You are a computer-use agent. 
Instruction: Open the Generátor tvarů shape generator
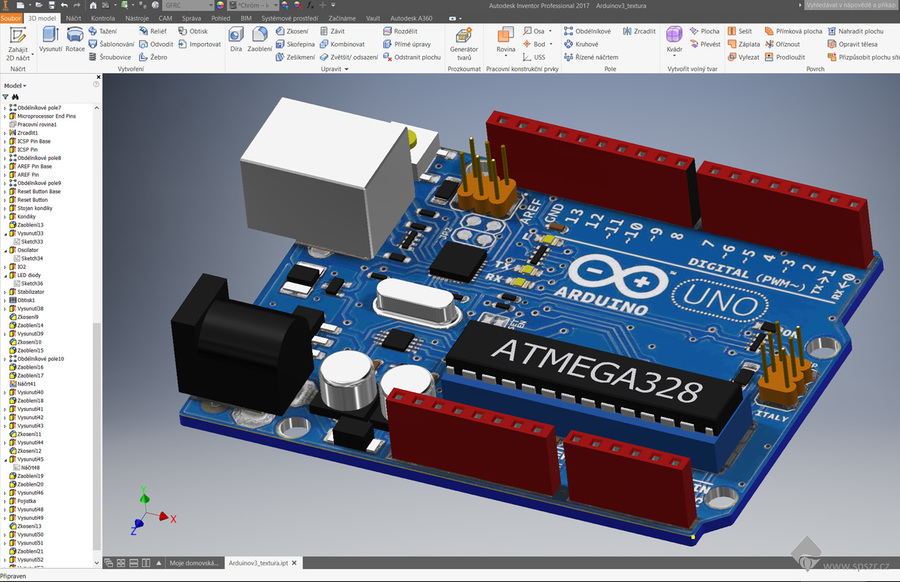point(464,44)
